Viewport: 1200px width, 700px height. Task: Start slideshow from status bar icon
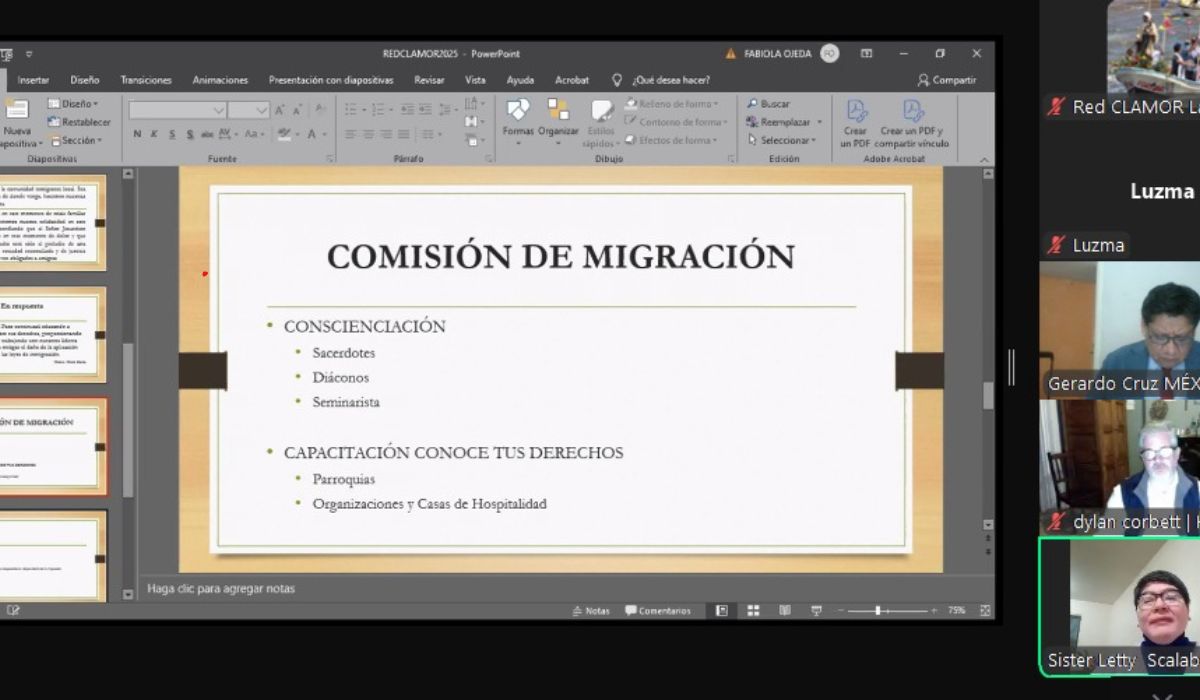(x=816, y=611)
